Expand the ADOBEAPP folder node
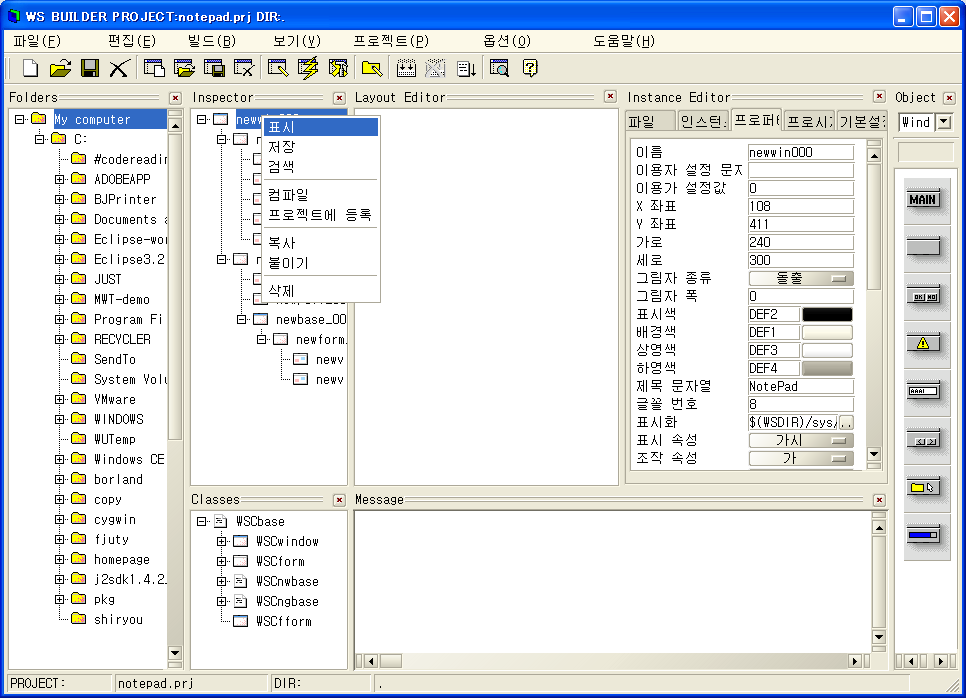 (x=60, y=179)
